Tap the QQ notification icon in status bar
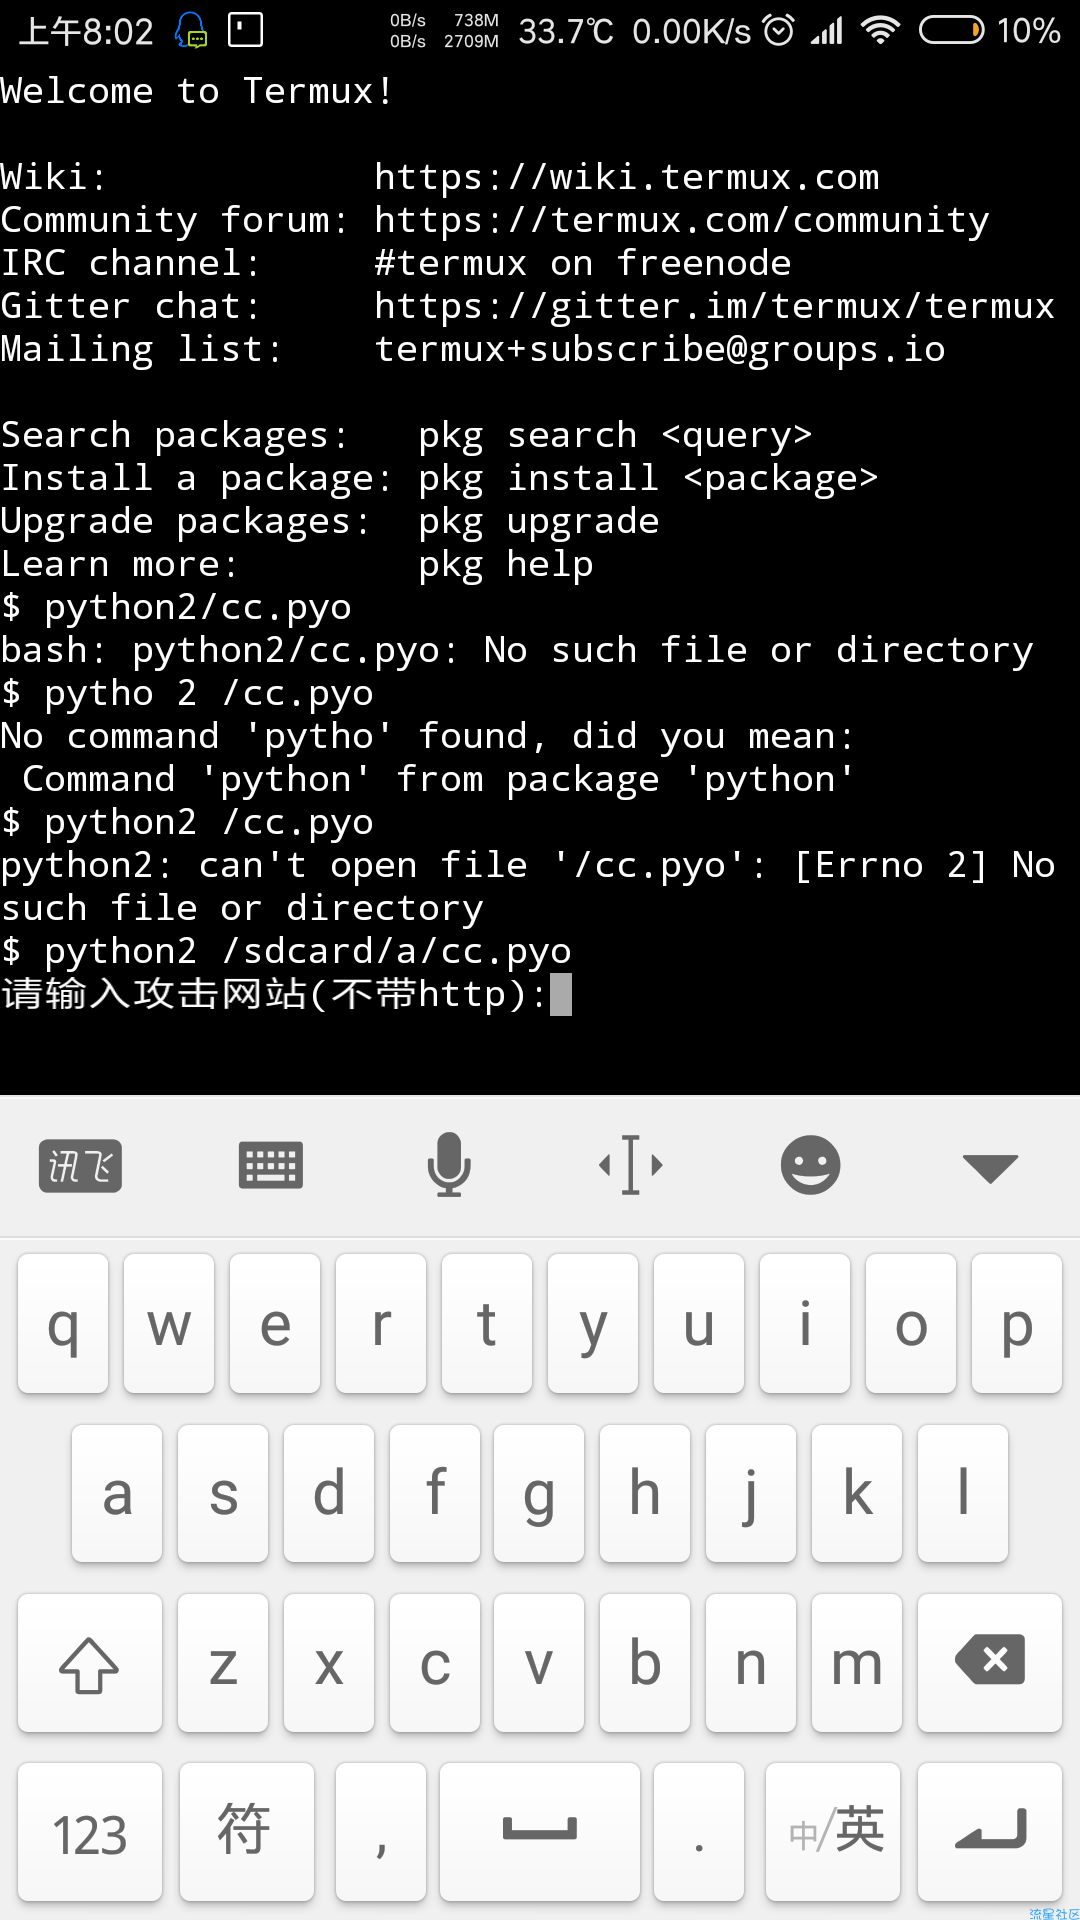 191,30
